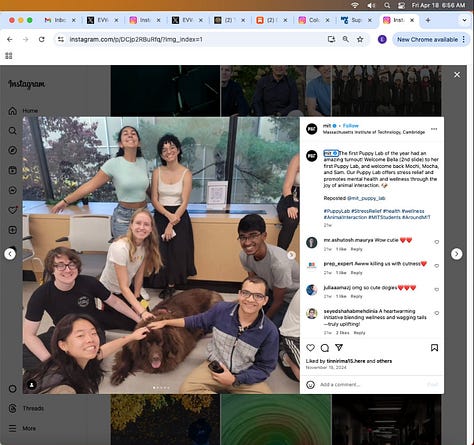Open Control Center in menu bar
474x445 pixels.
coord(402,5)
